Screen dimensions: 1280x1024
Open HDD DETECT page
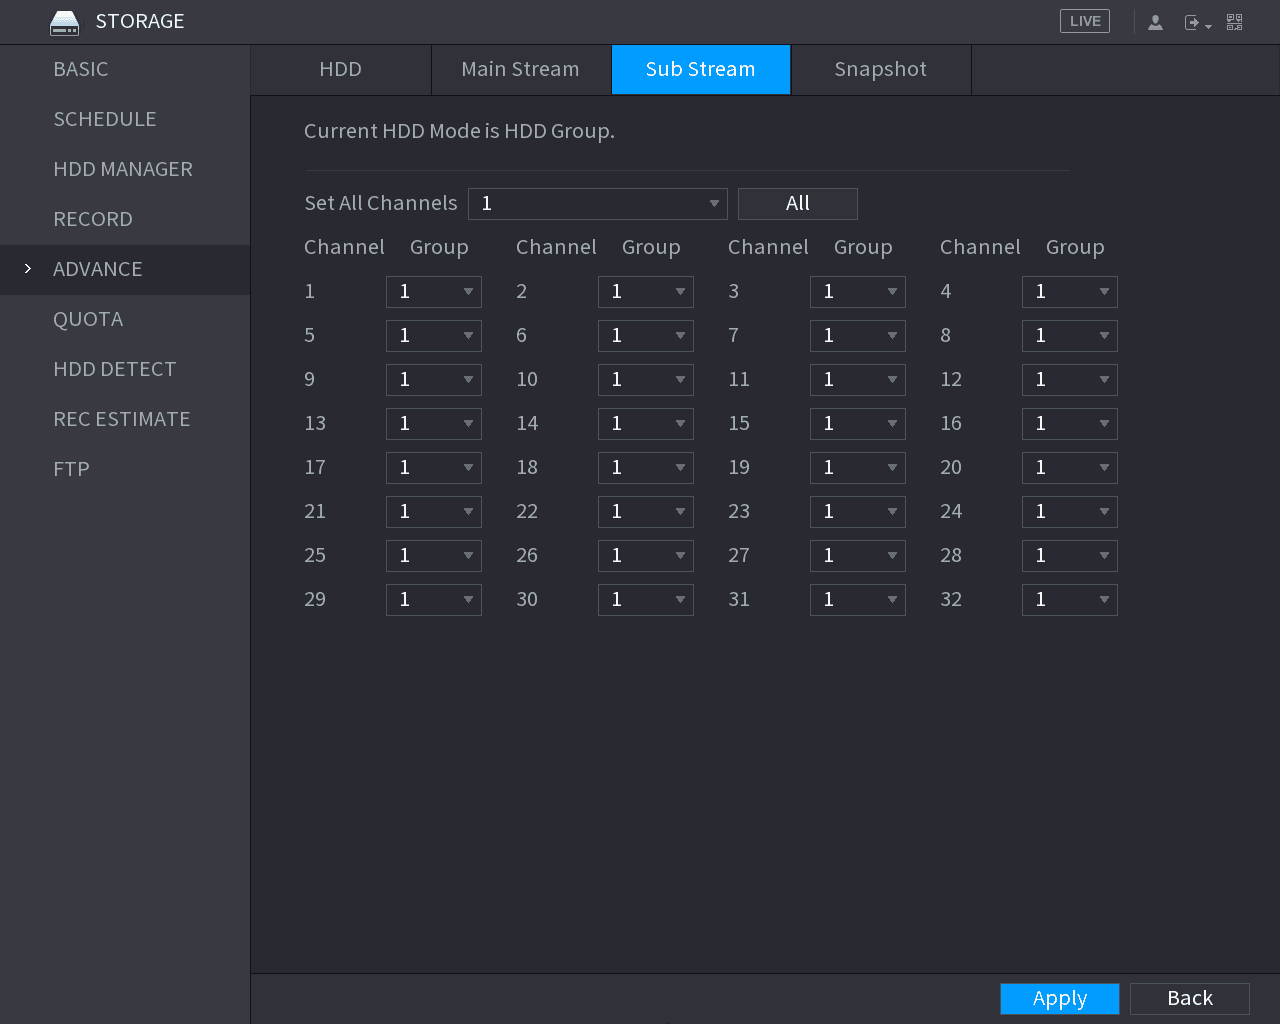[125, 369]
